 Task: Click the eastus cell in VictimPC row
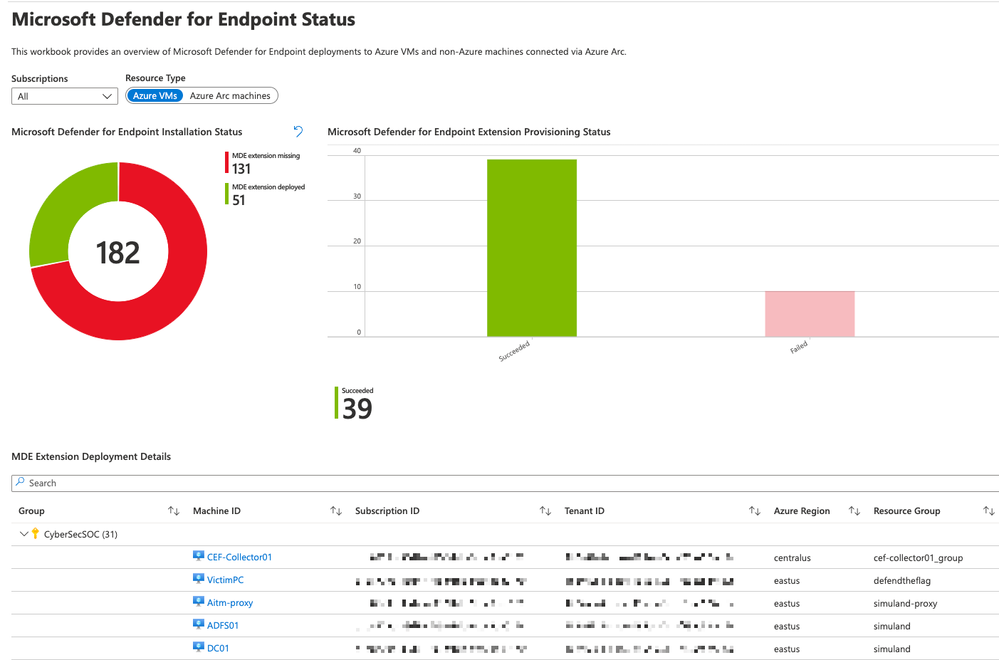point(787,580)
